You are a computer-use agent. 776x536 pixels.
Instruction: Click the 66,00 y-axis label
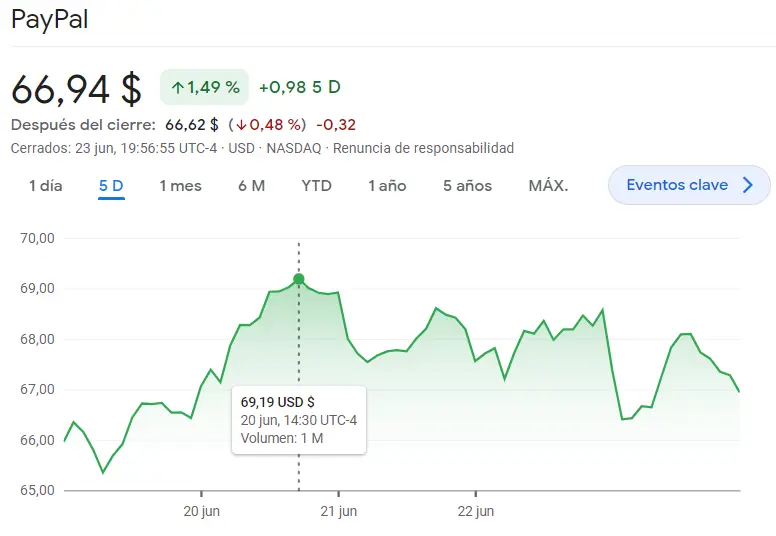pos(37,440)
